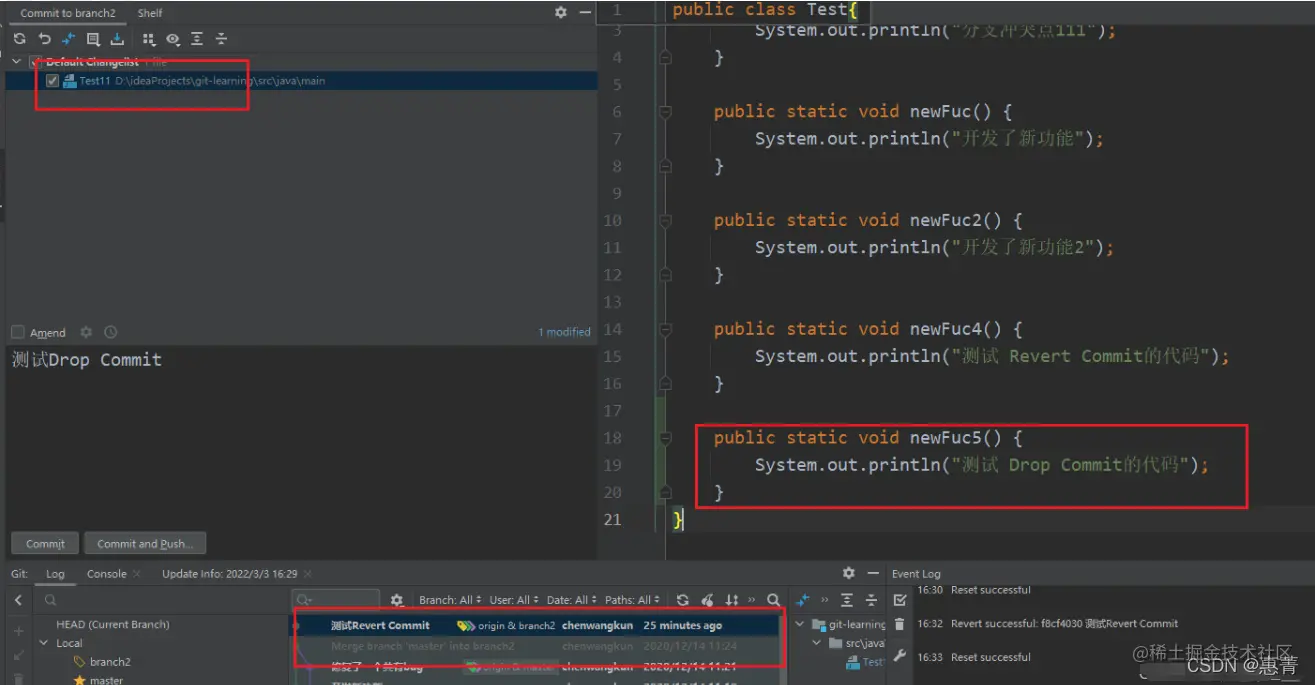The width and height of the screenshot is (1315, 685).
Task: Open Event Log wrench settings
Action: point(900,656)
